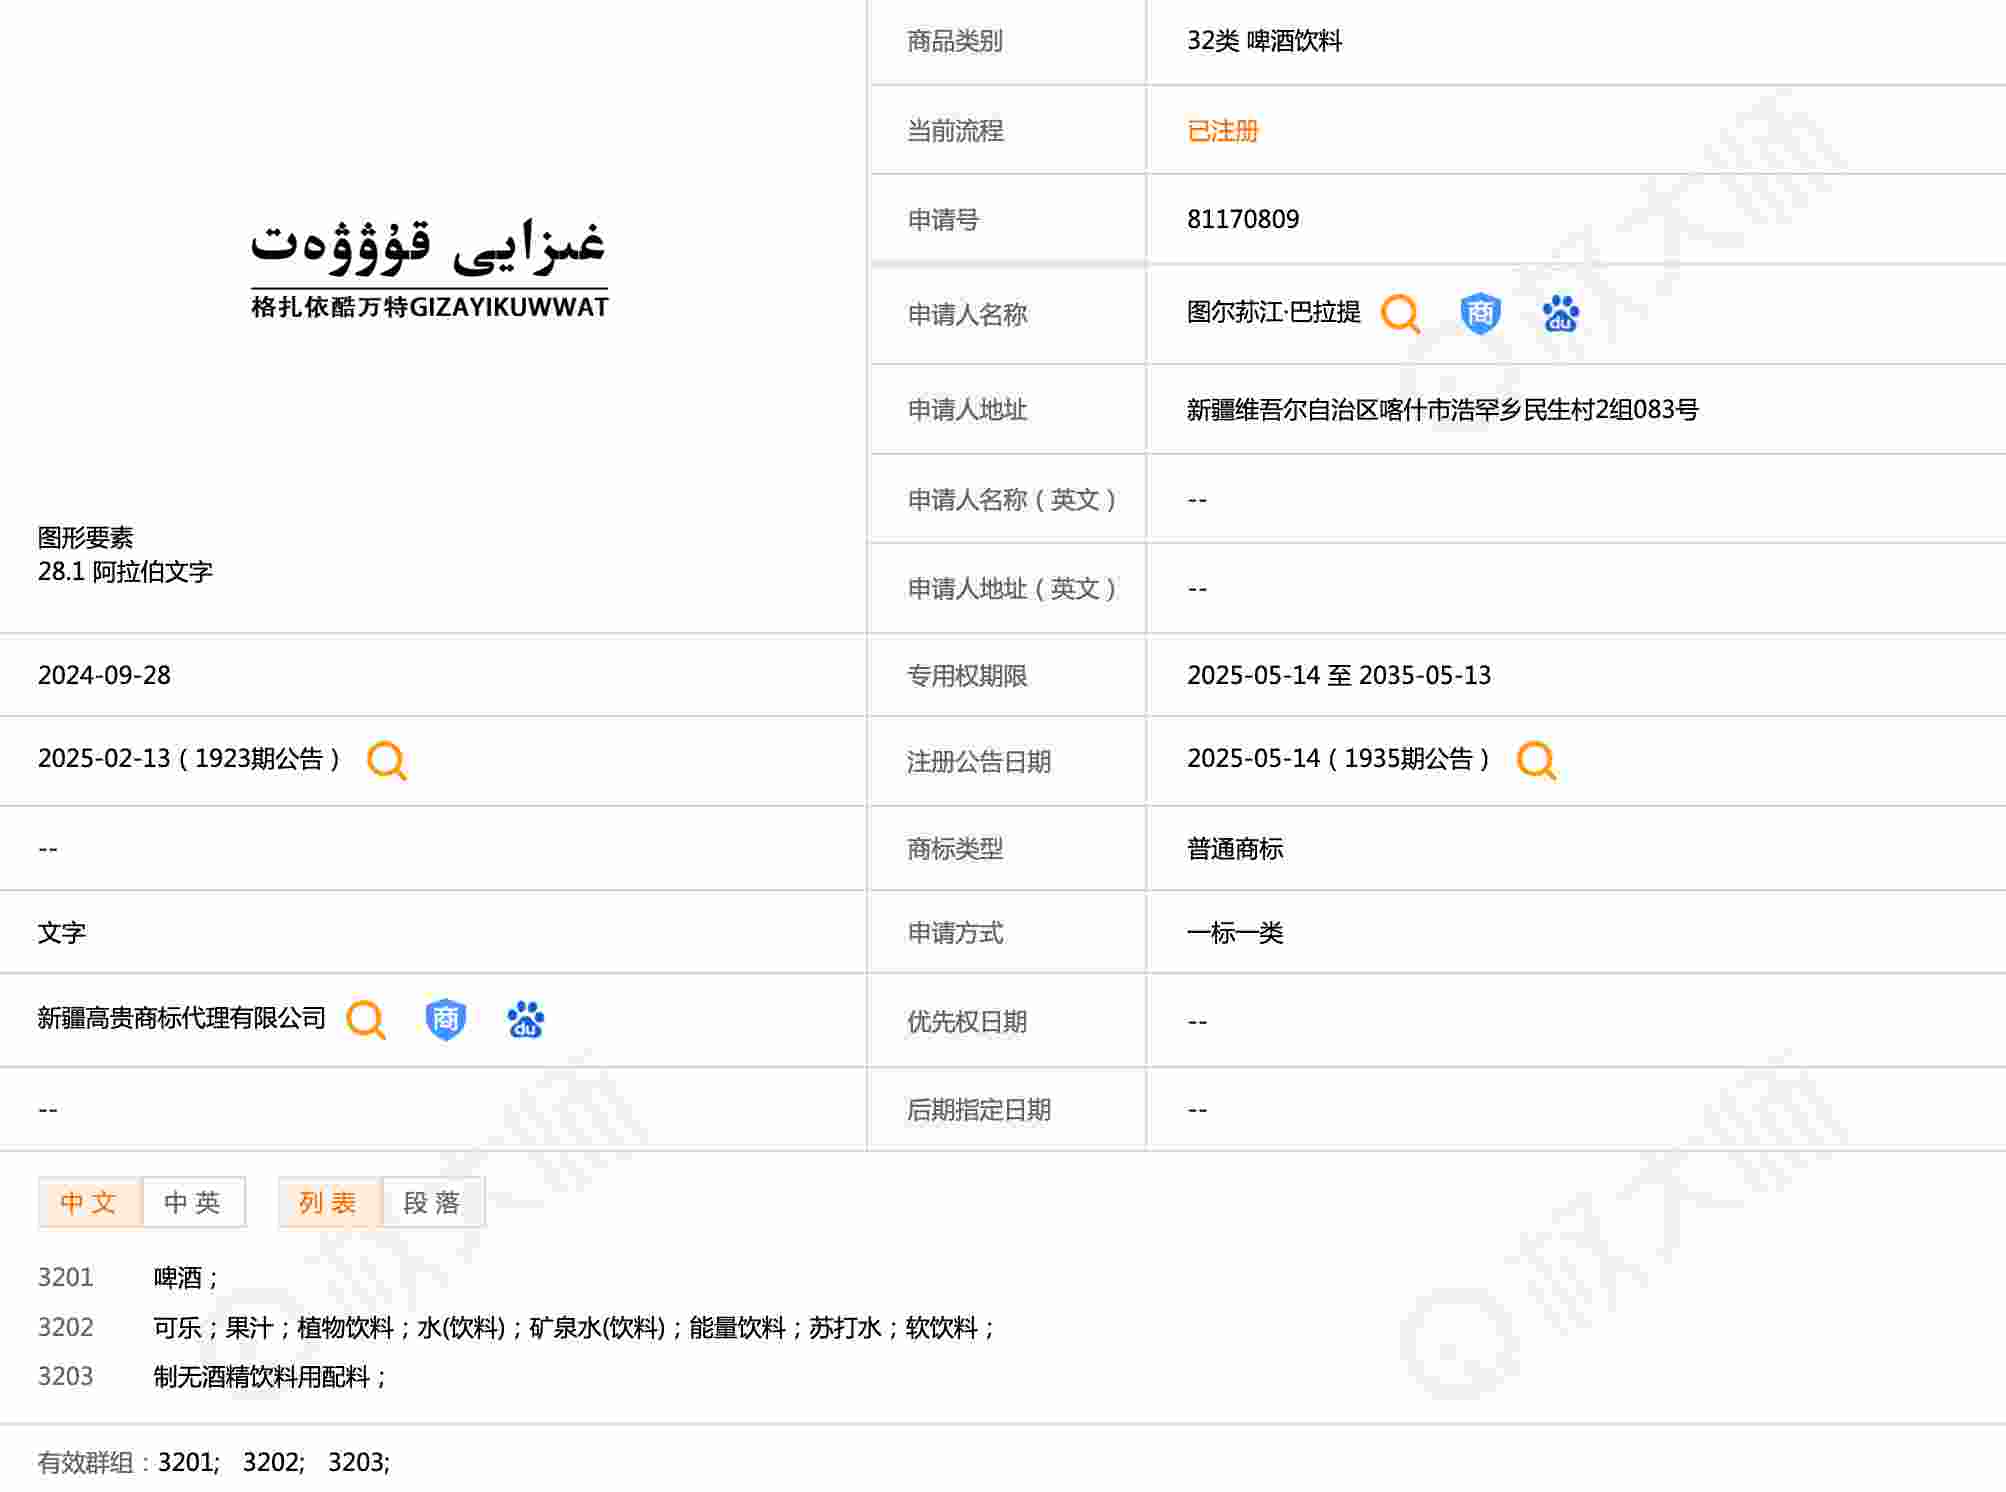Click the 已注册 status text
Viewport: 2006px width, 1492px height.
click(1222, 131)
